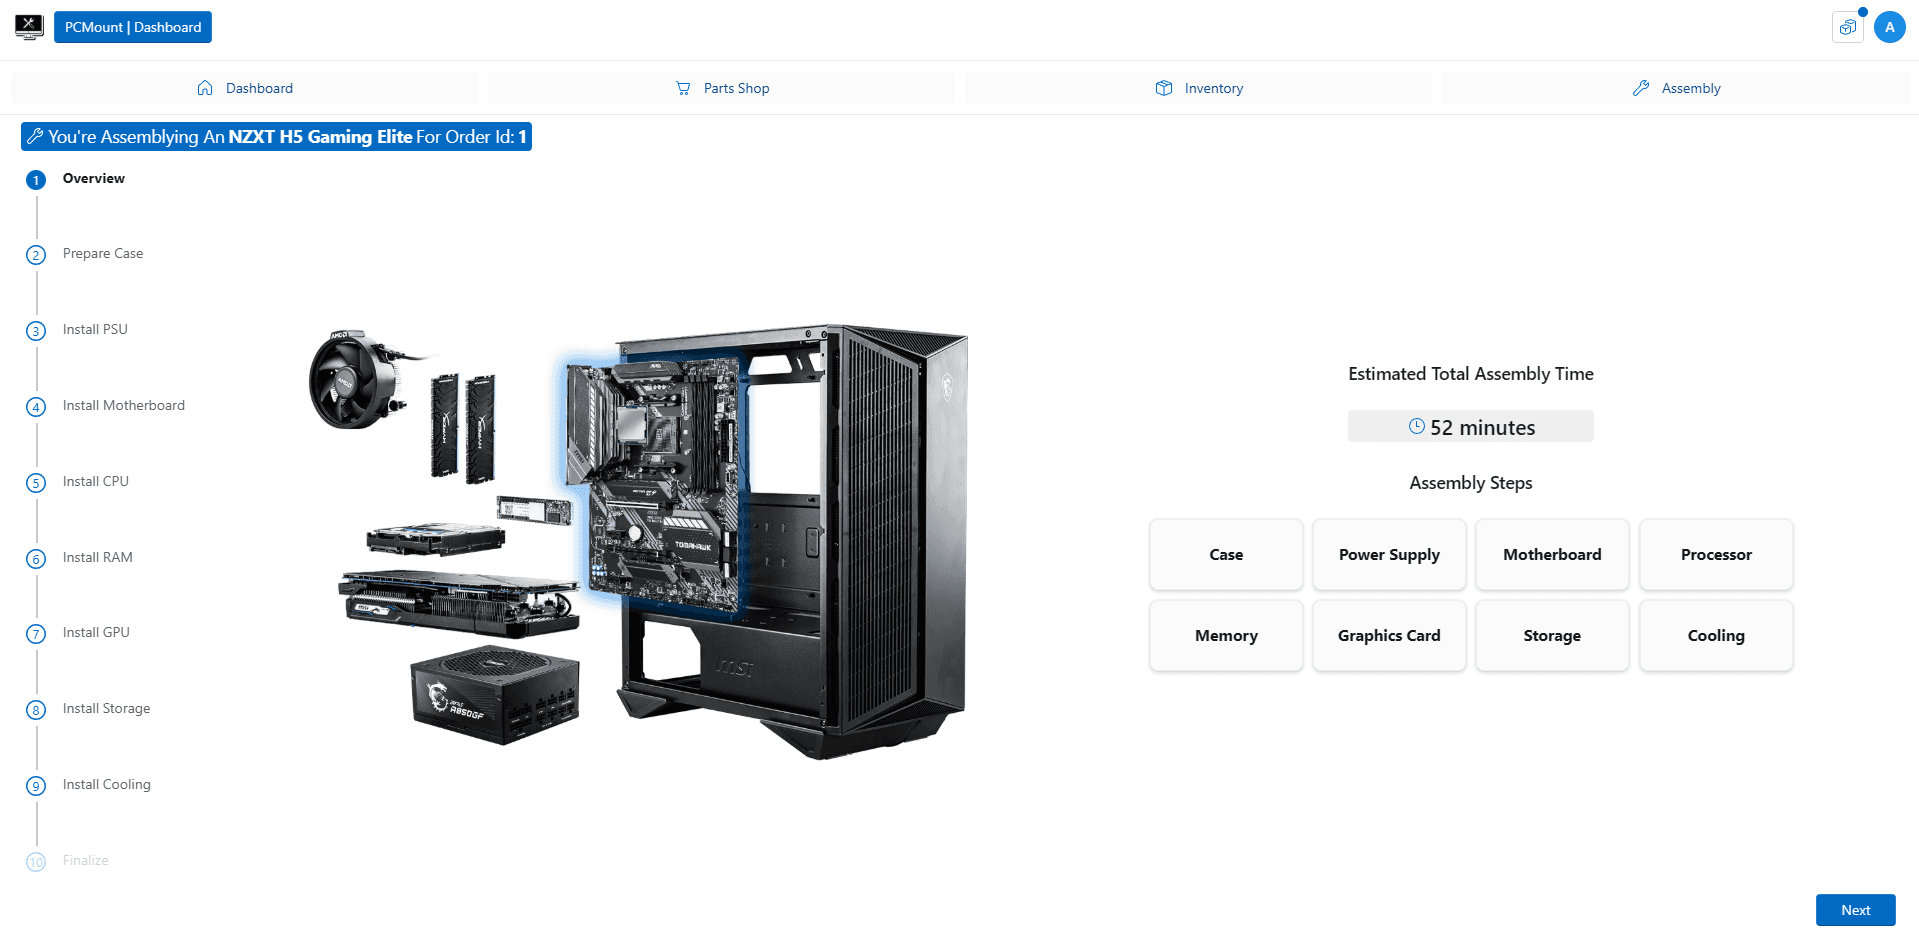Click the hard drive image
1919x934 pixels.
pos(435,538)
